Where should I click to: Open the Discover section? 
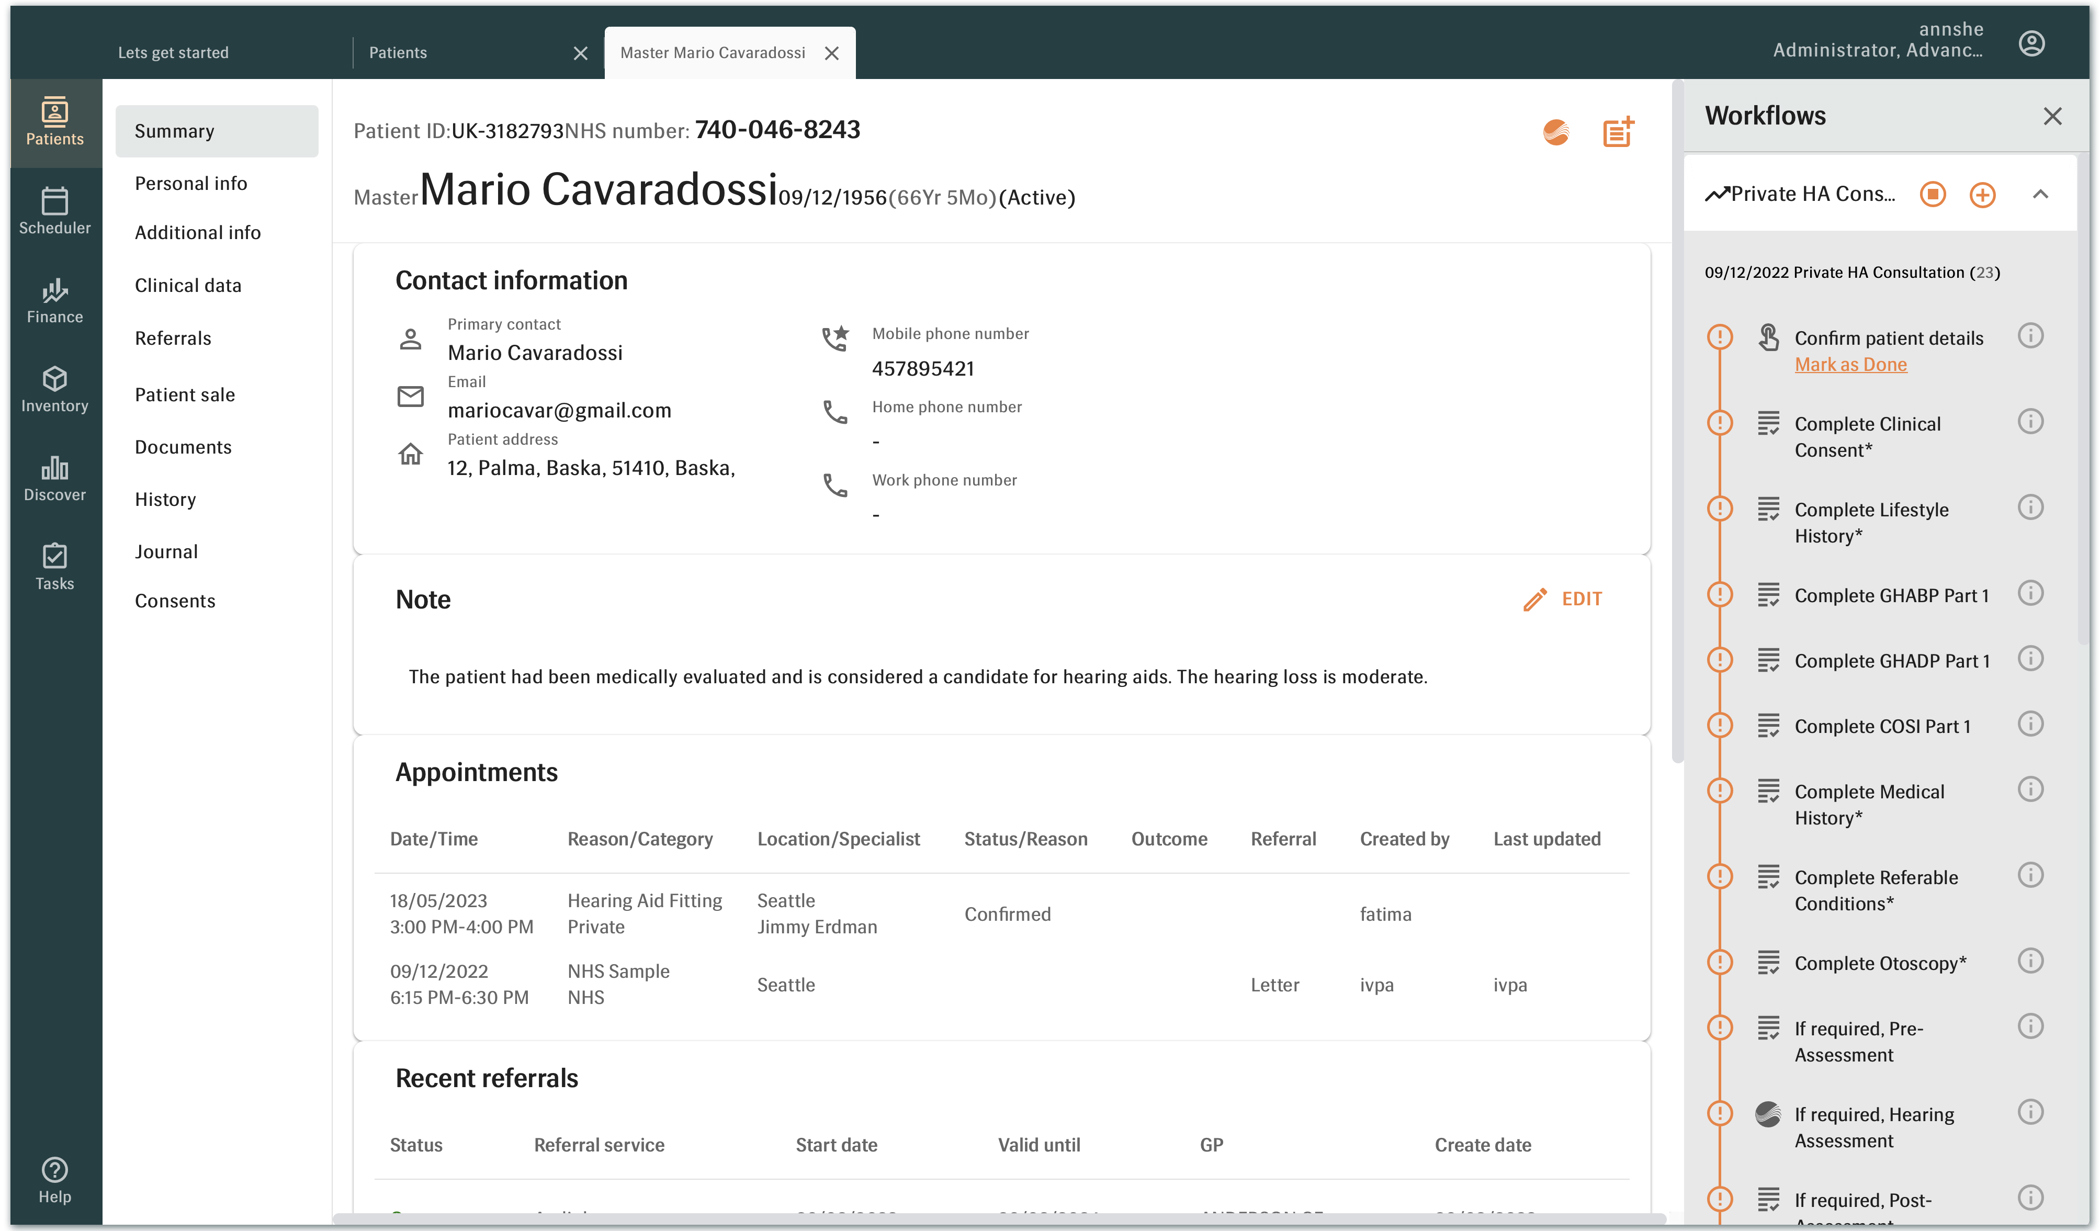(x=54, y=477)
